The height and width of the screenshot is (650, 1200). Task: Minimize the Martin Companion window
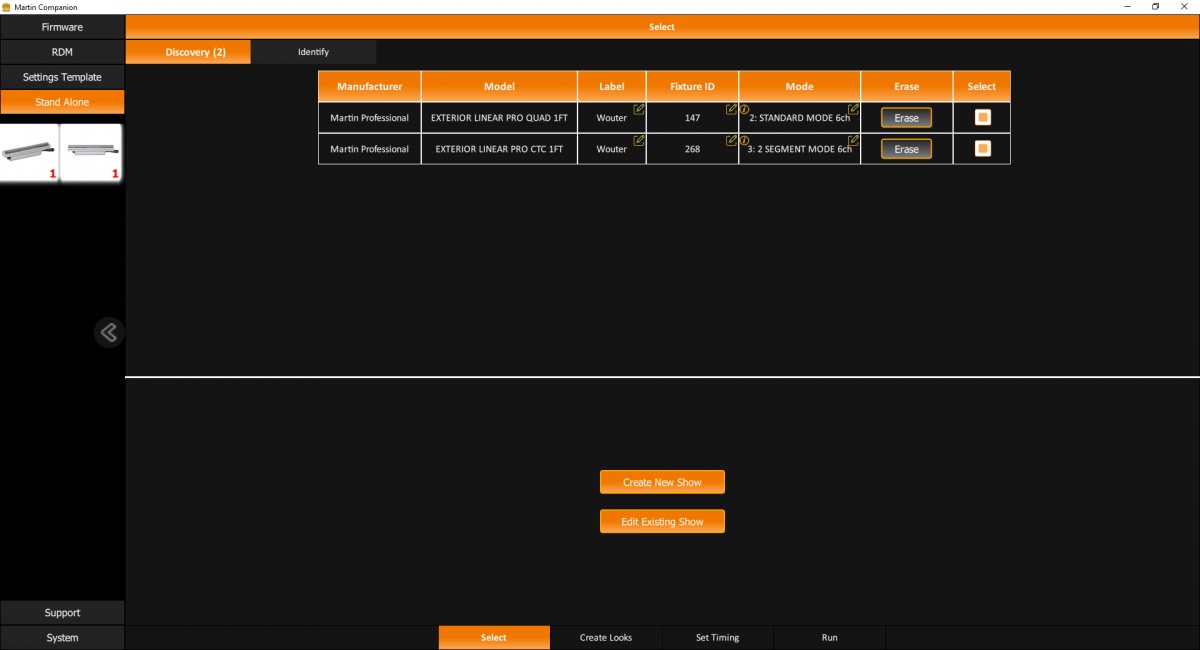coord(1128,6)
